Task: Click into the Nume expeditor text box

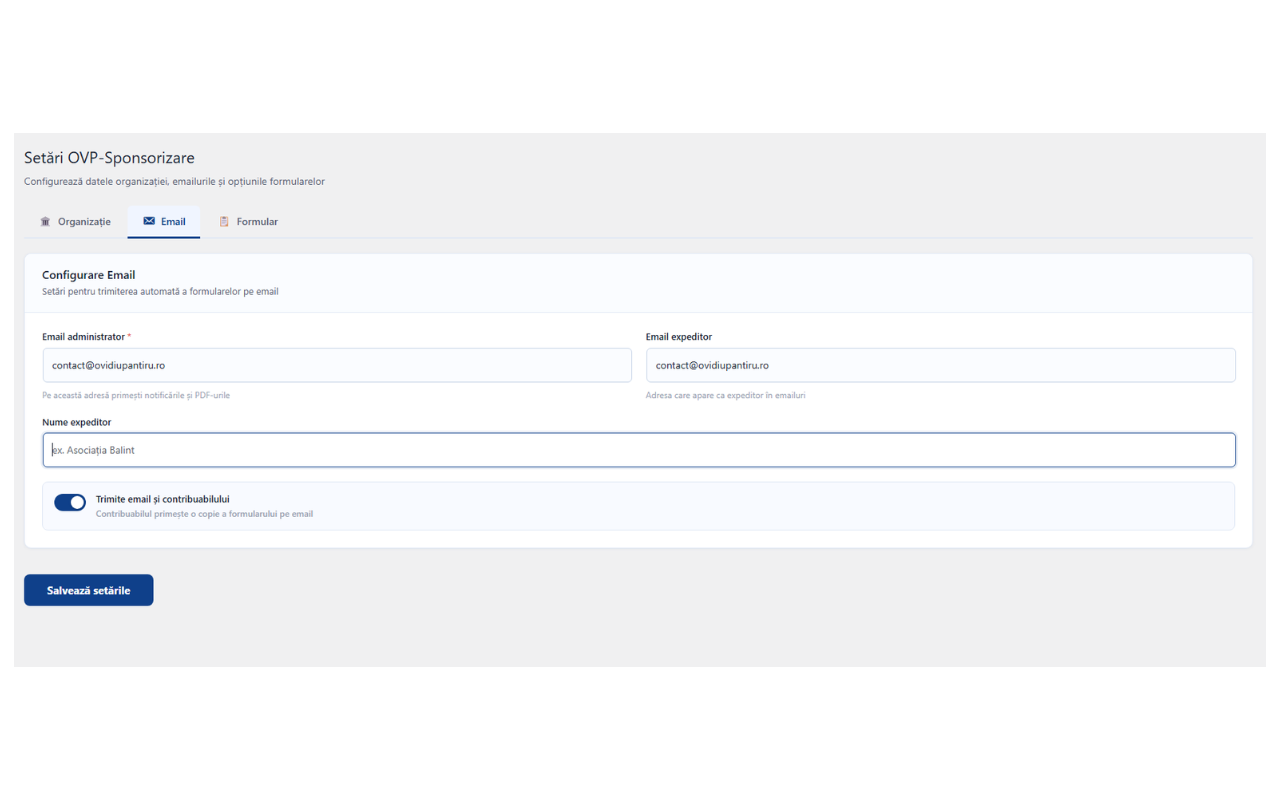Action: [x=639, y=450]
